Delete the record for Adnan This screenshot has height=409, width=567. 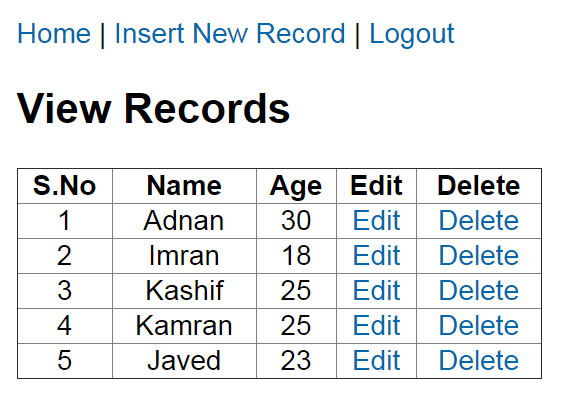coord(479,220)
